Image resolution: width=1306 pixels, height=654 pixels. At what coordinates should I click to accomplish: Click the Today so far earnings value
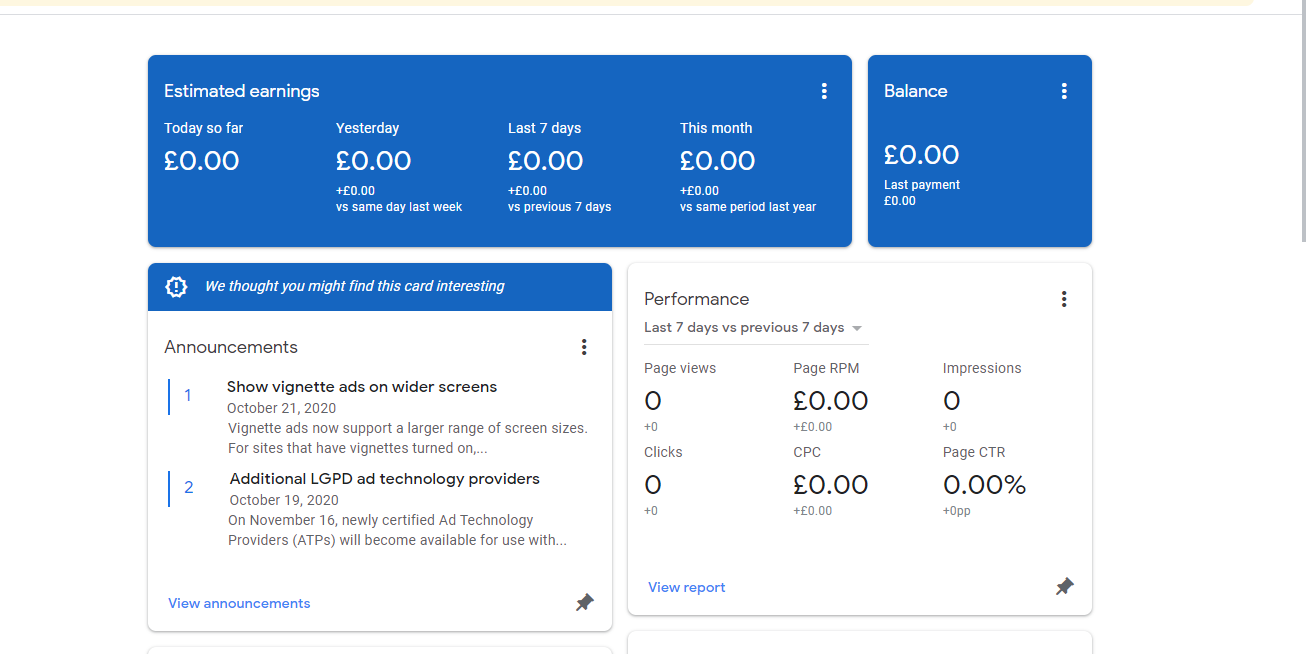[x=202, y=161]
